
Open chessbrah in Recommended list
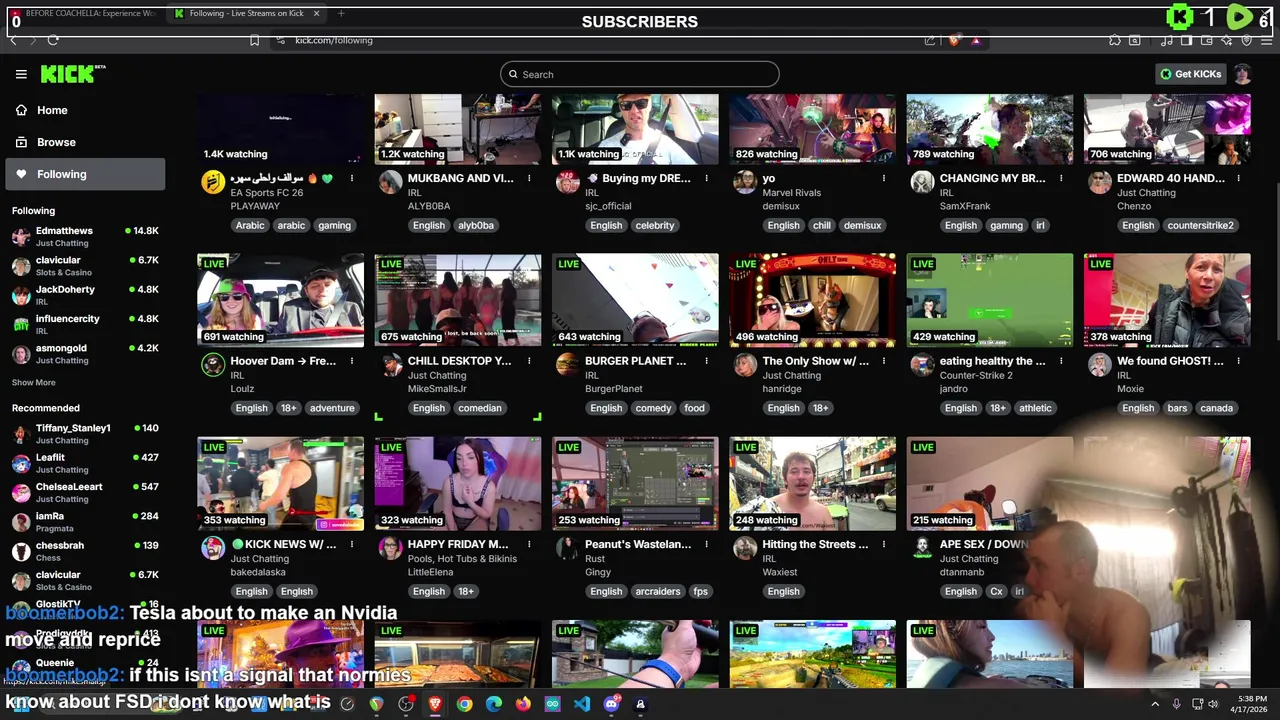click(x=85, y=551)
